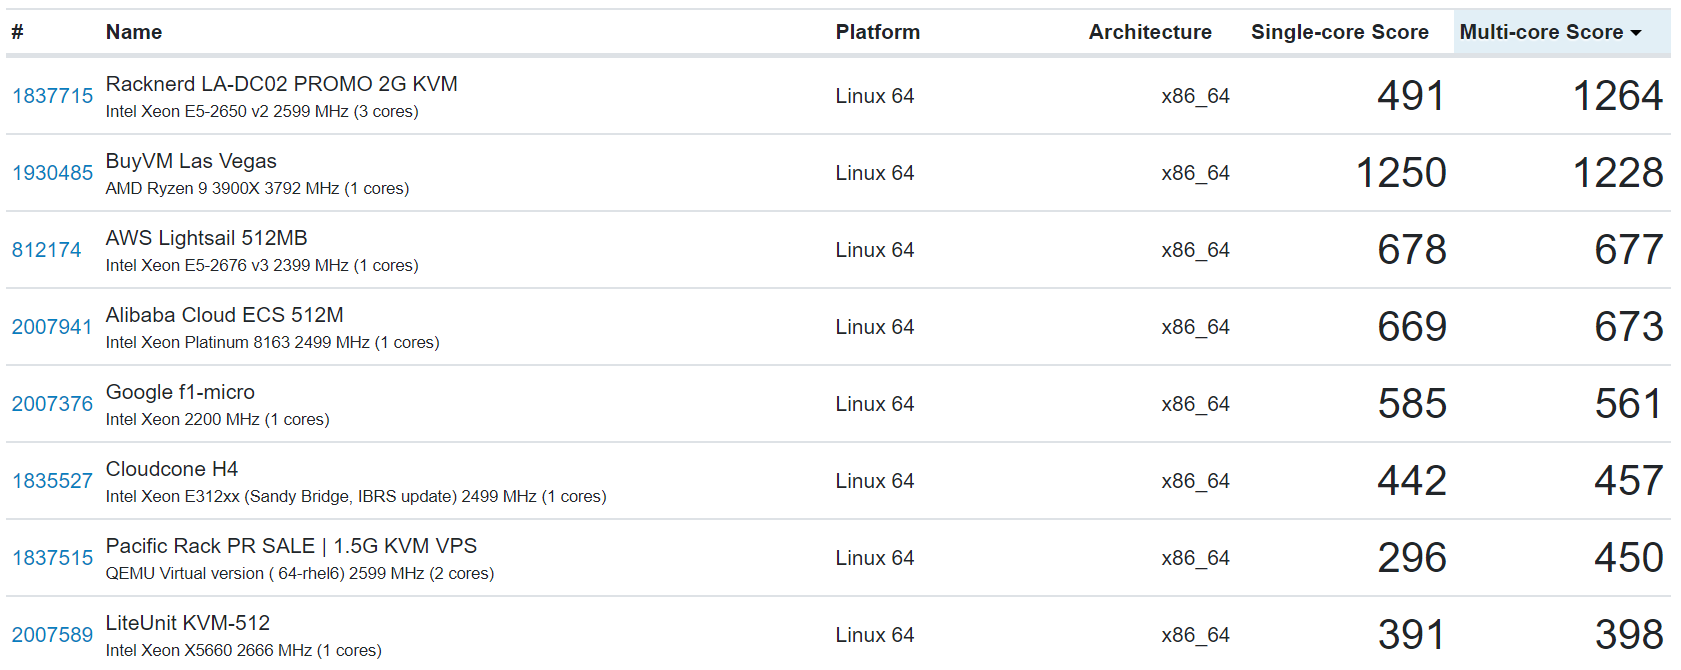Click Intel Xeon E5-2650 v2 CPU description
Image resolution: width=1681 pixels, height=670 pixels.
(262, 112)
